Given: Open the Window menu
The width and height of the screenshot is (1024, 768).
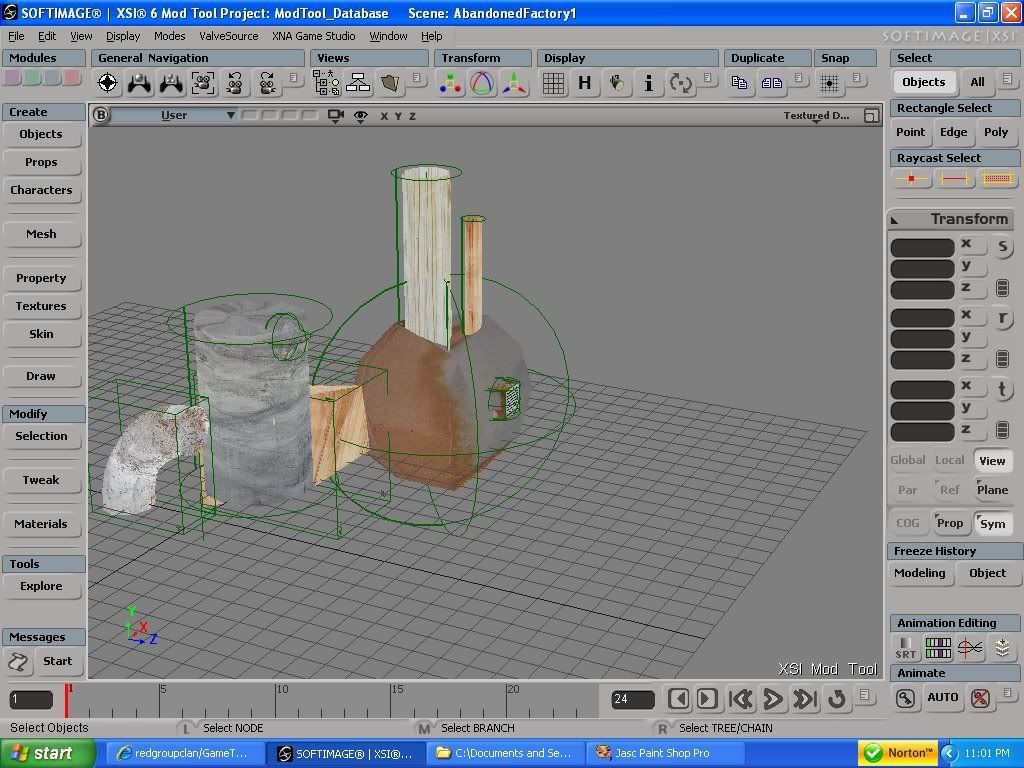Looking at the screenshot, I should pos(388,36).
